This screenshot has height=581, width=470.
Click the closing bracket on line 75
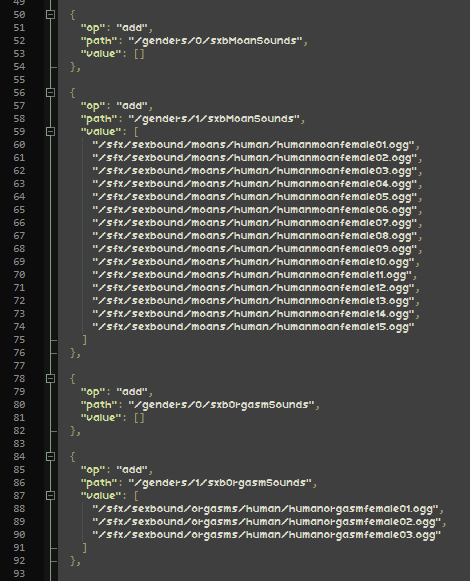(x=85, y=340)
